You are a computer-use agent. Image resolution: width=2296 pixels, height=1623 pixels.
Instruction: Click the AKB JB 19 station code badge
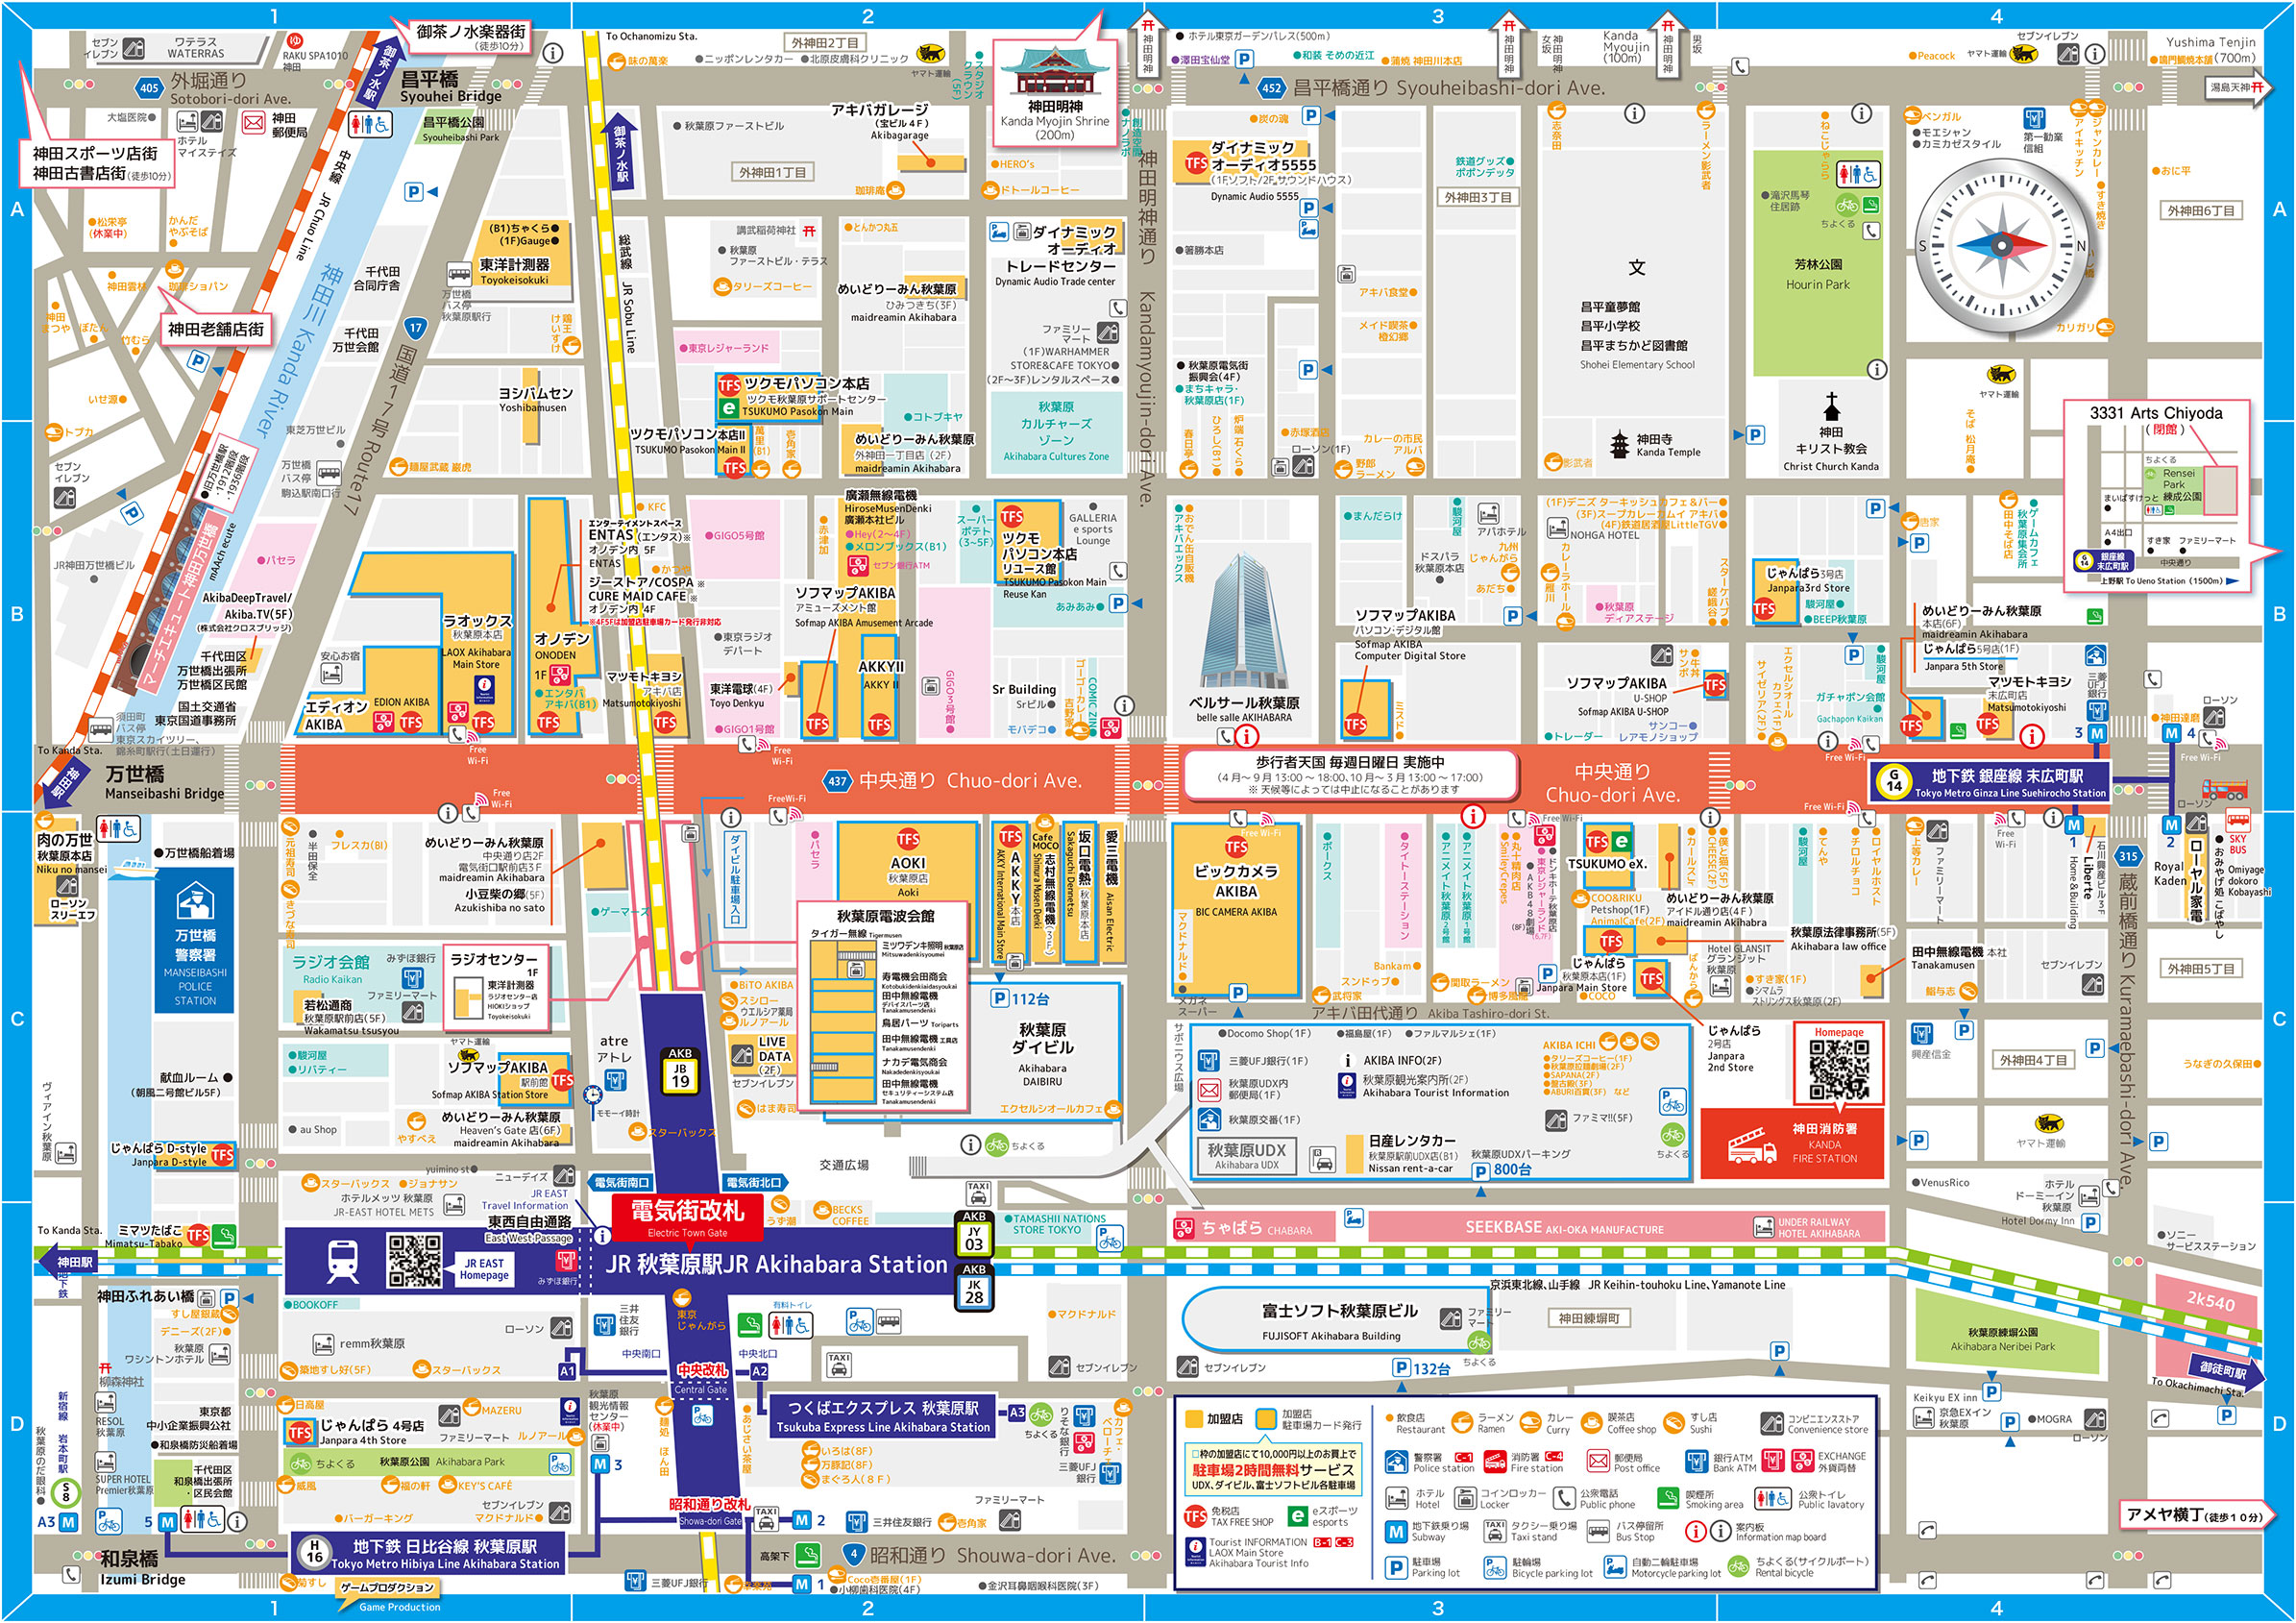(680, 1074)
